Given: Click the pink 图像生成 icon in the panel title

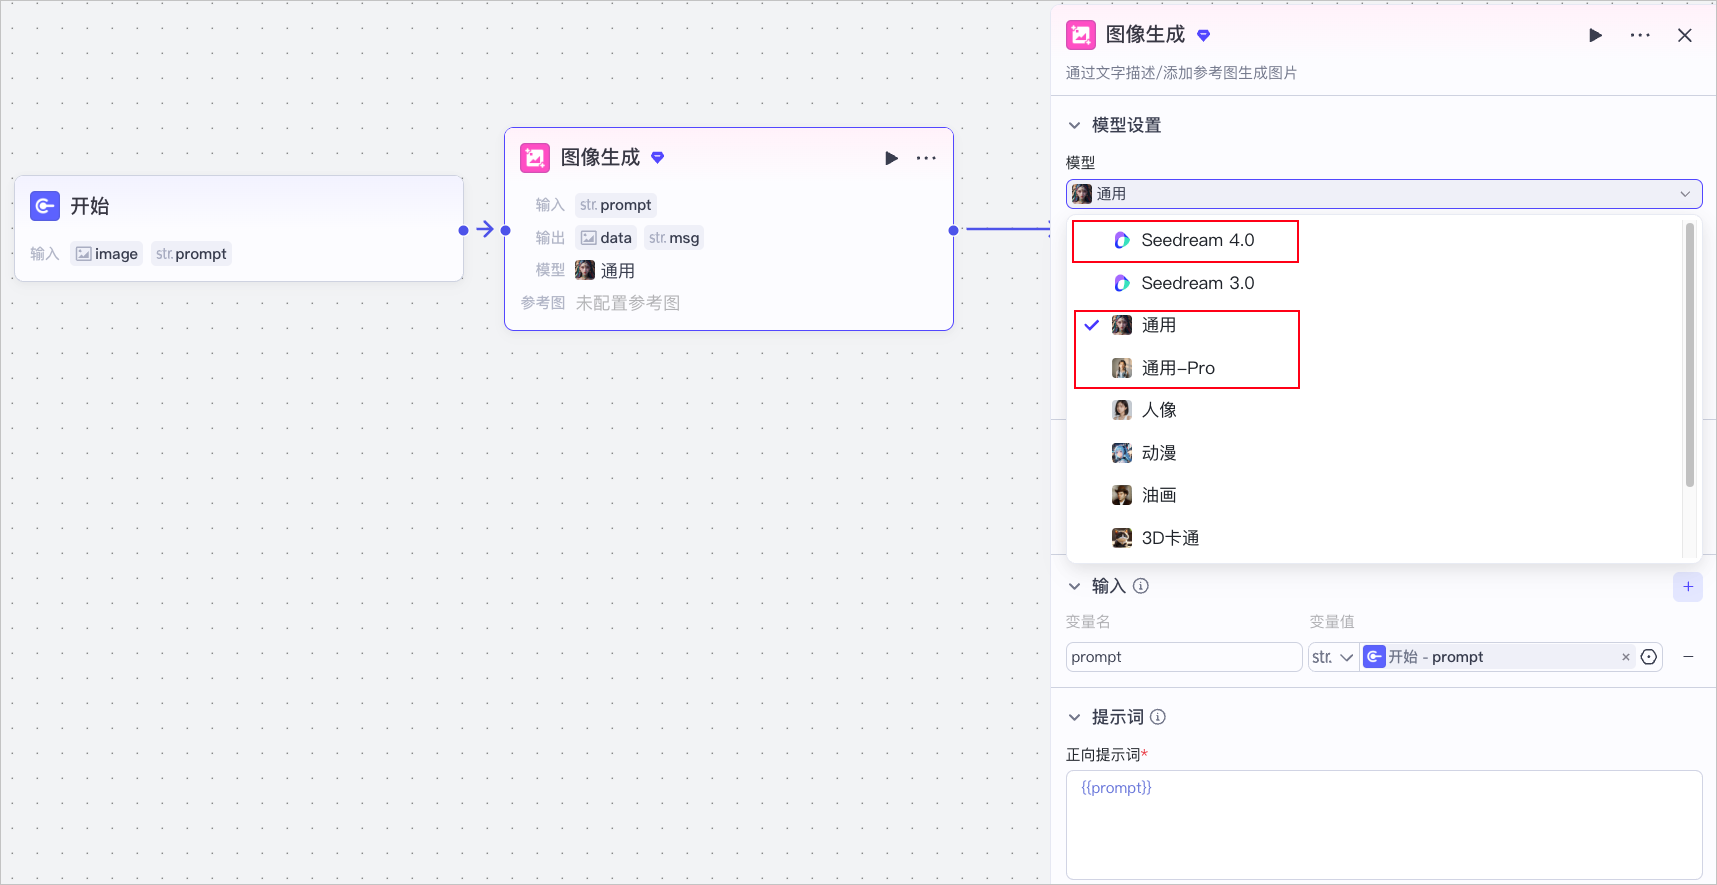Looking at the screenshot, I should (x=1081, y=35).
